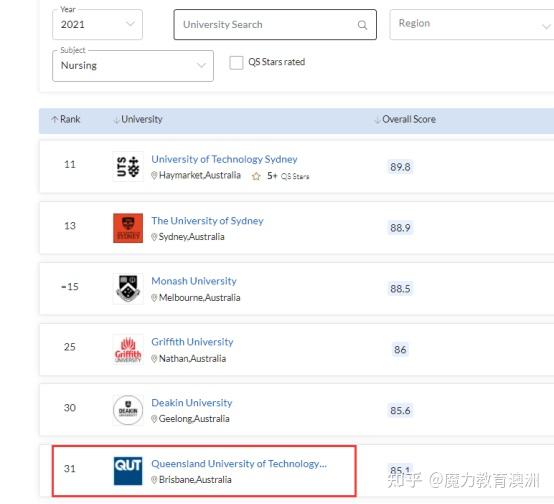Viewport: 554px width, 504px height.
Task: Click the Nathan, Australia location text
Action: 192,358
